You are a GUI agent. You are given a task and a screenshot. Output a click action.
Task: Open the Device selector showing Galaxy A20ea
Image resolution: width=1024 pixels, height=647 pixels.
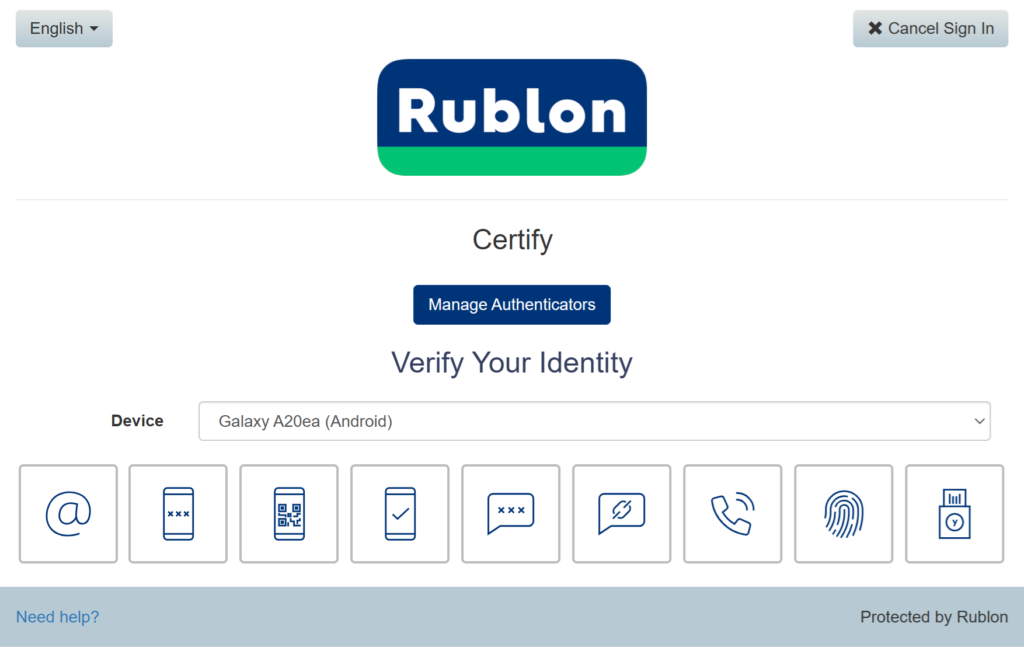(594, 421)
